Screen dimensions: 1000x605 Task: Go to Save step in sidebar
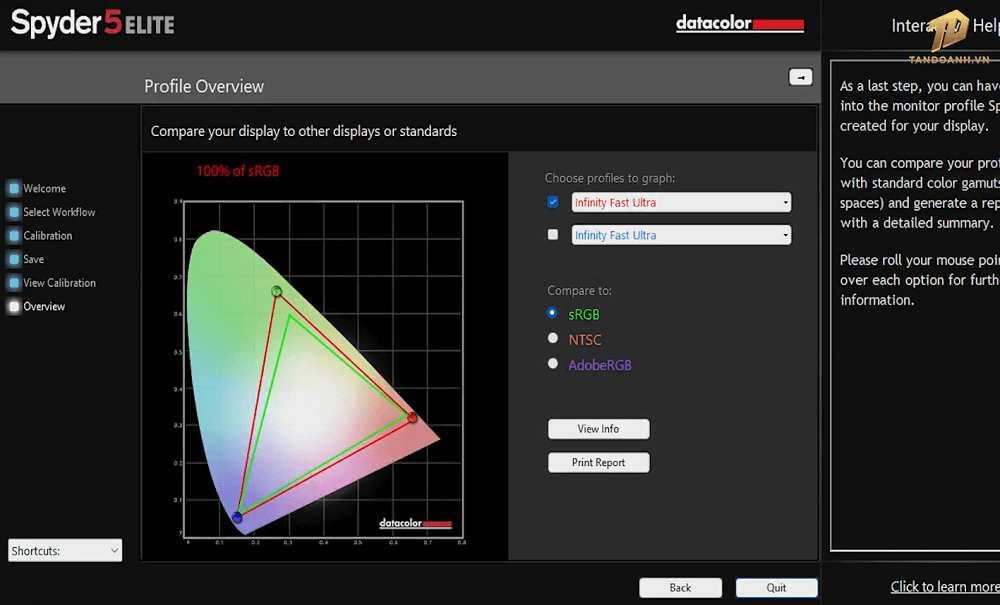(34, 259)
